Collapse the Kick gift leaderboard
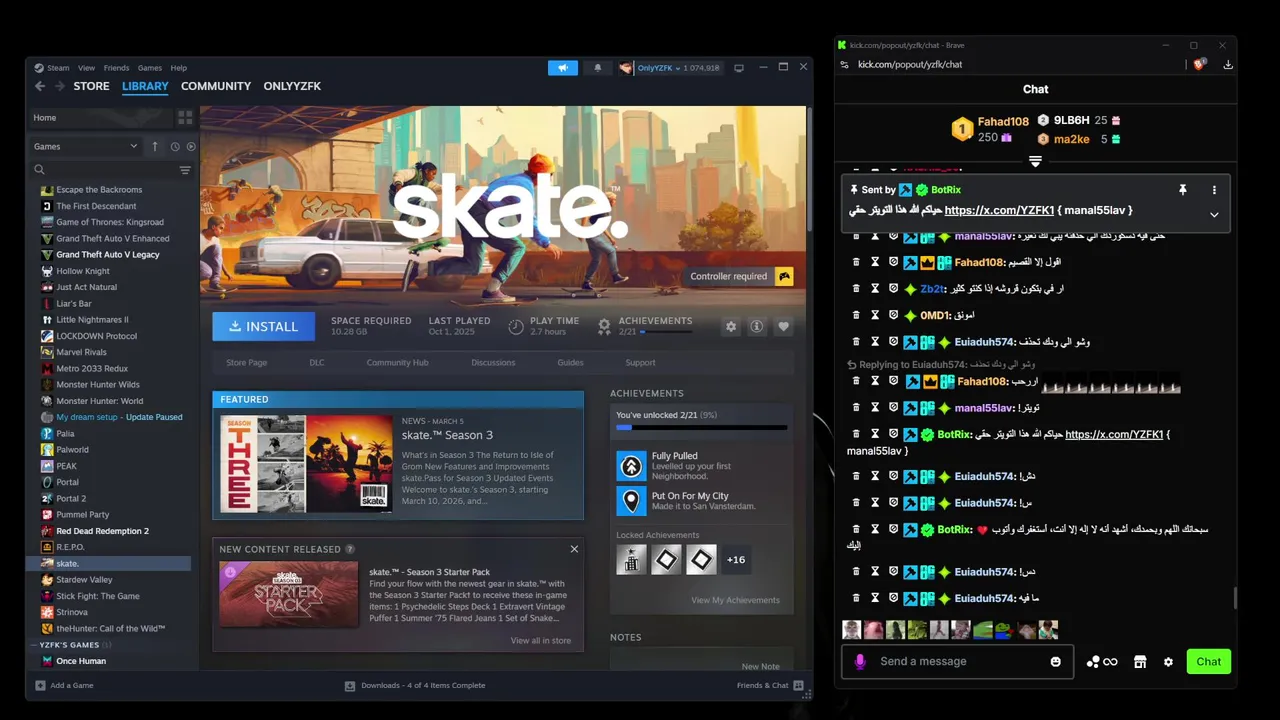 pos(1035,161)
